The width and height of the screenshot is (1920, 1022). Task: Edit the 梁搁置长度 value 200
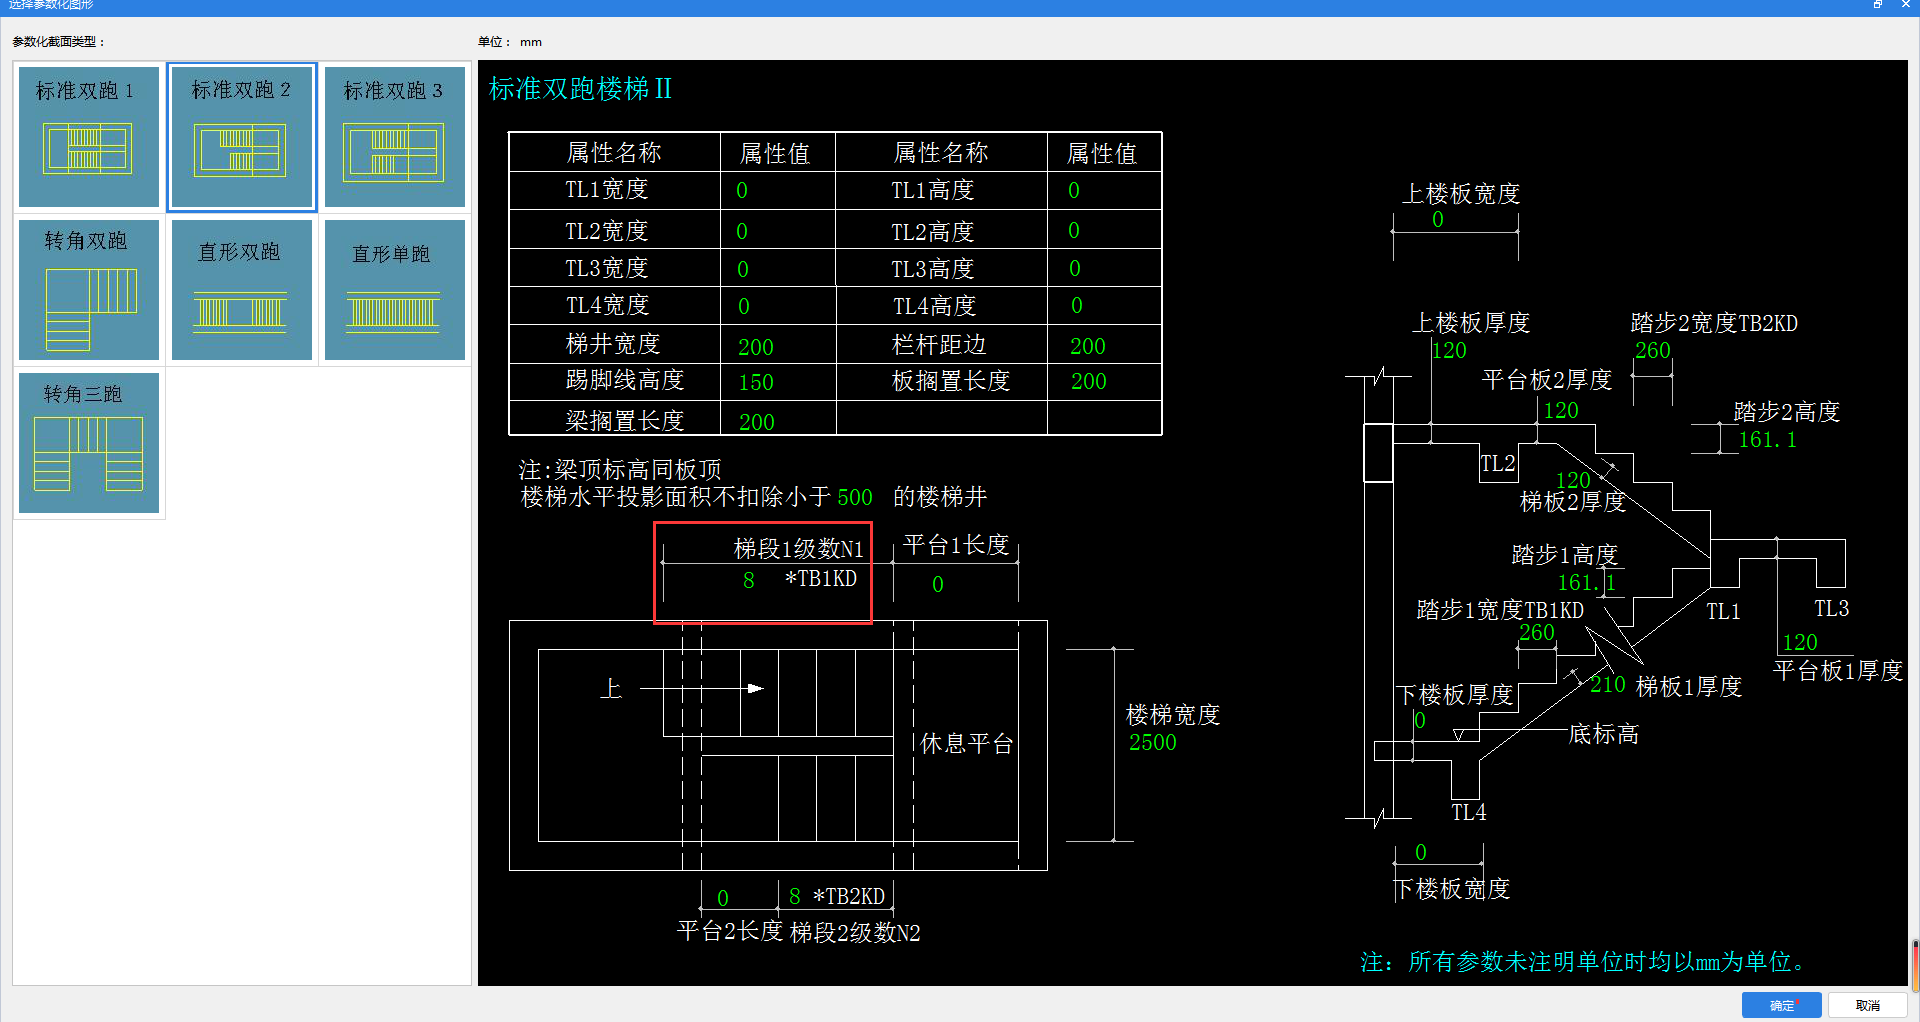click(757, 422)
